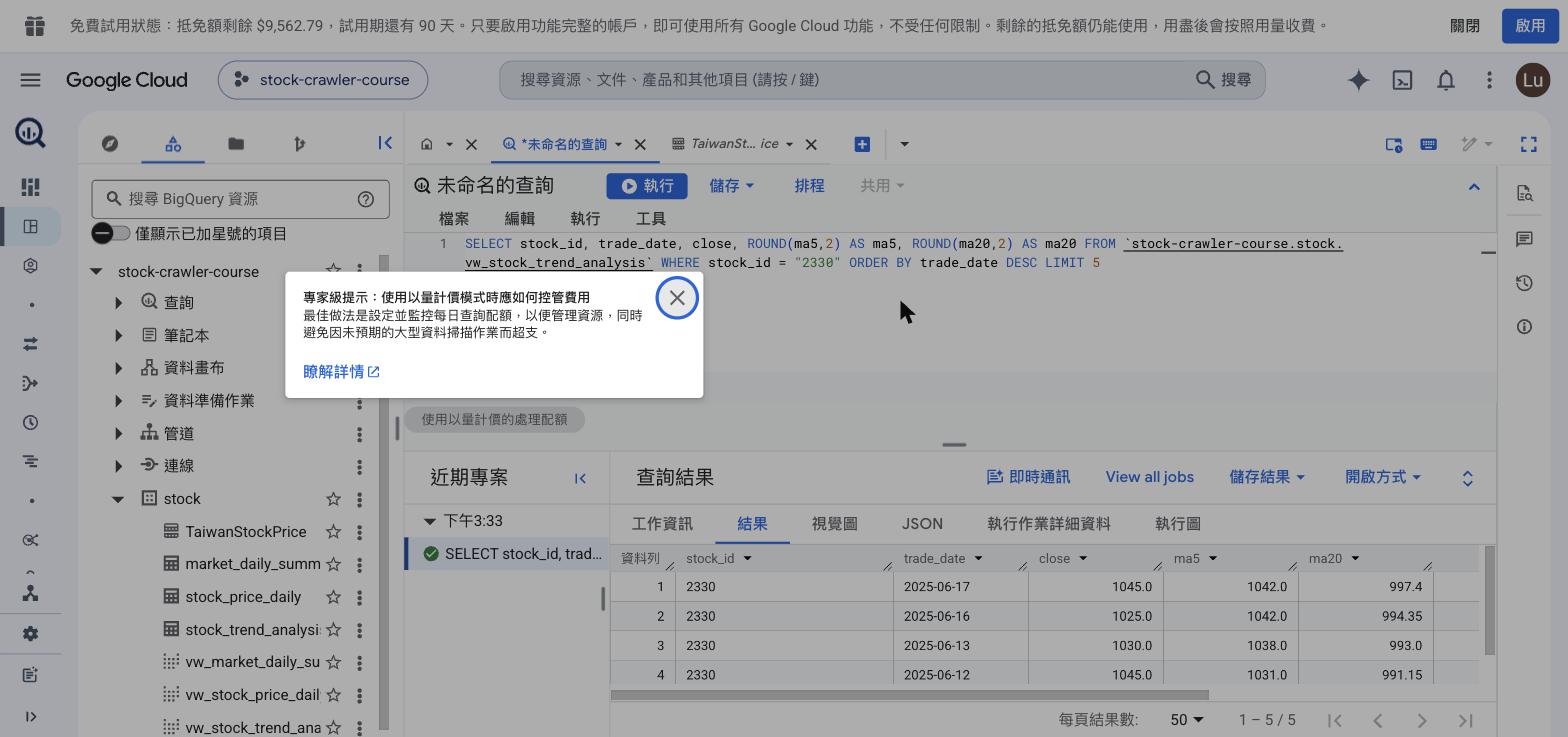Image resolution: width=1568 pixels, height=737 pixels.
Task: Follow the 瞭解詳情 link
Action: click(x=341, y=372)
